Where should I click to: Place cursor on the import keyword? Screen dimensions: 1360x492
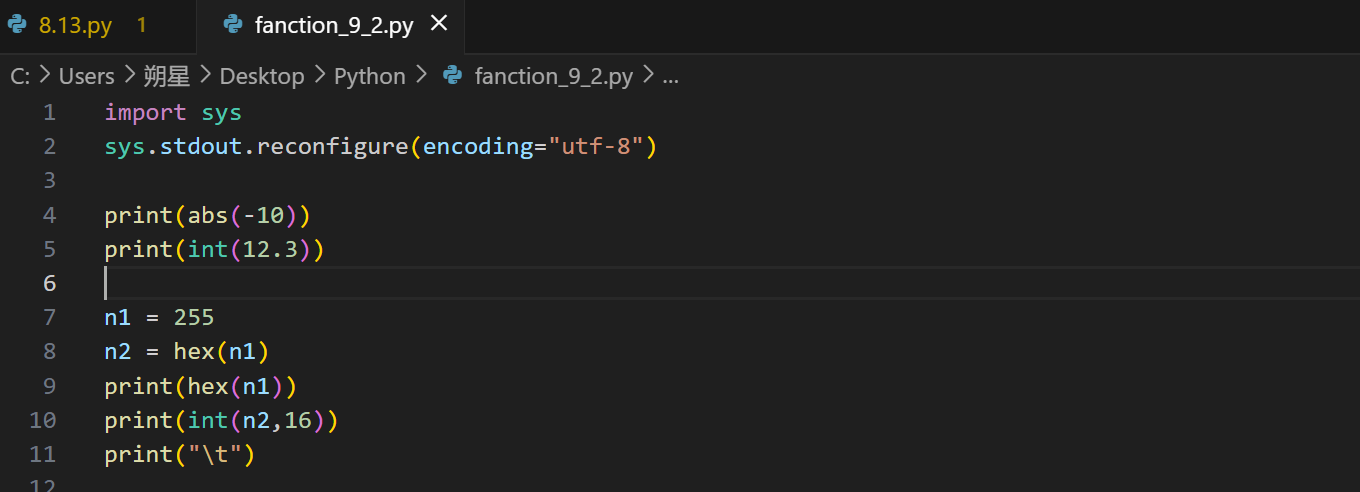145,112
